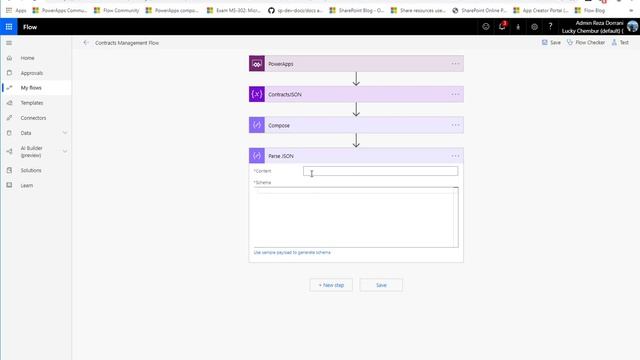Click into the Schema text area

[x=353, y=217]
